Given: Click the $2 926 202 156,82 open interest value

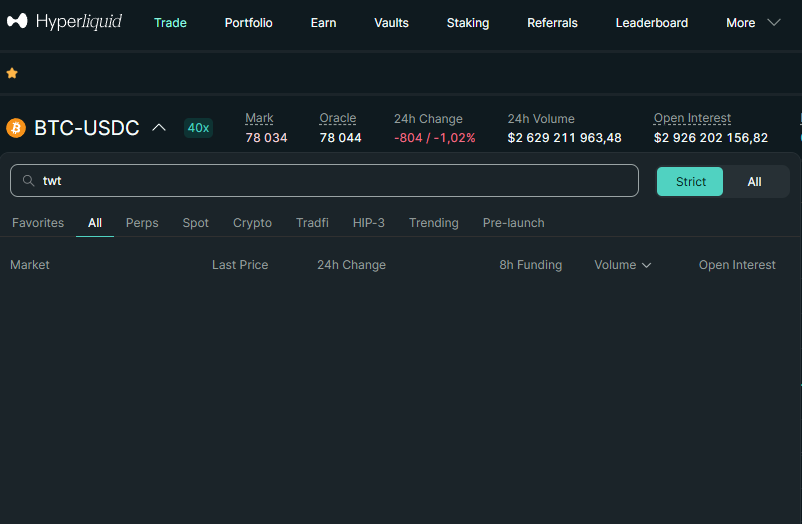Looking at the screenshot, I should click(711, 138).
